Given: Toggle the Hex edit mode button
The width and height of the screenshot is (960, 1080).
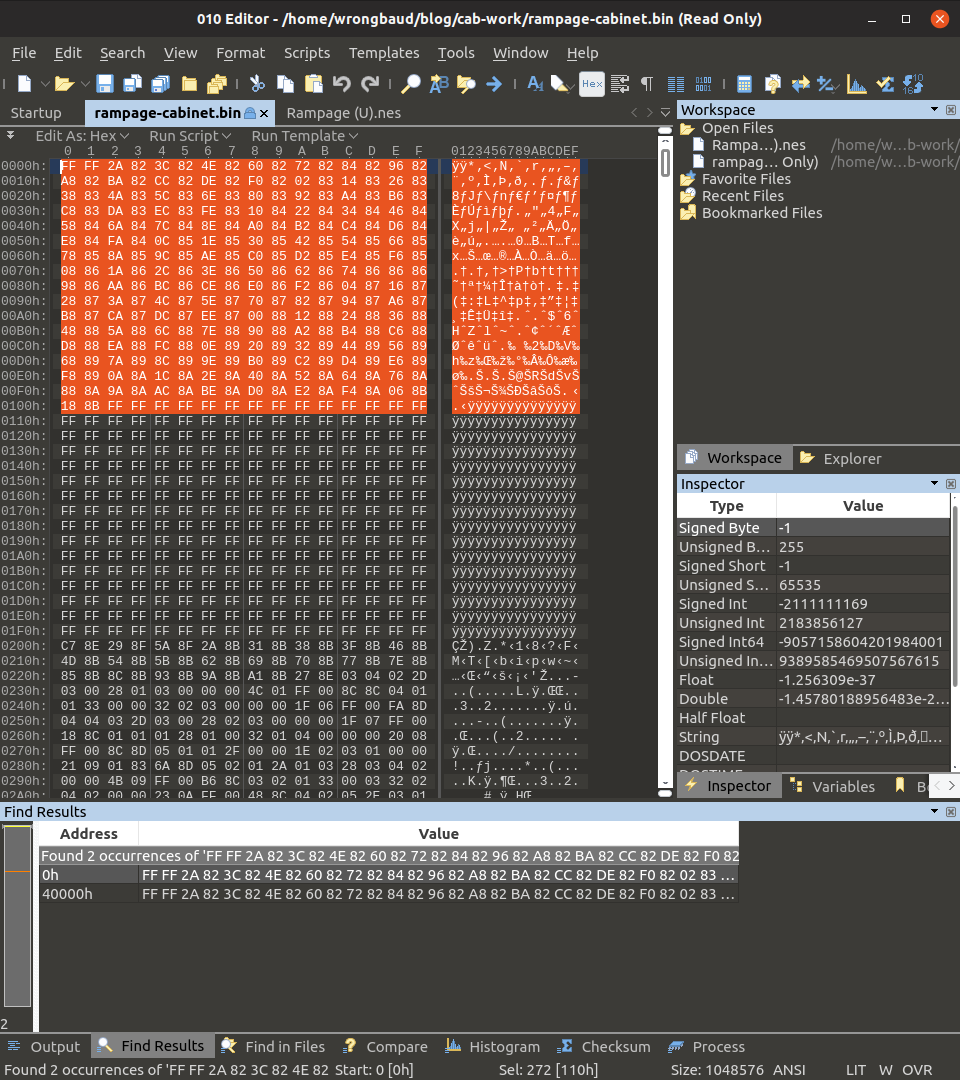Looking at the screenshot, I should point(591,84).
